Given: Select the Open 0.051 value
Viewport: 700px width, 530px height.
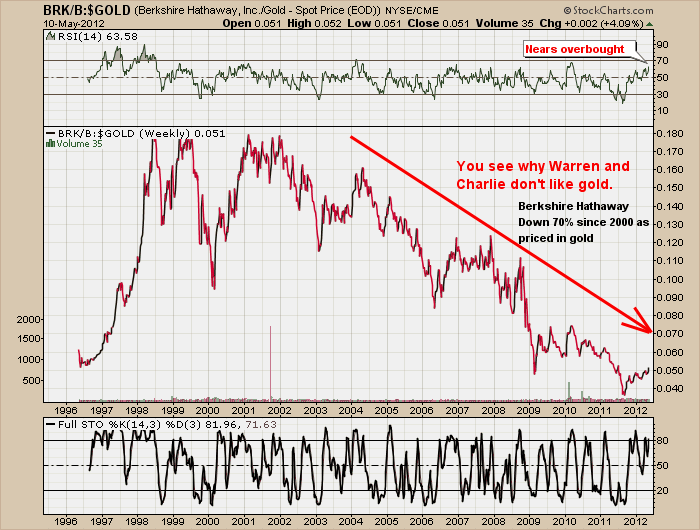Looking at the screenshot, I should click(251, 23).
